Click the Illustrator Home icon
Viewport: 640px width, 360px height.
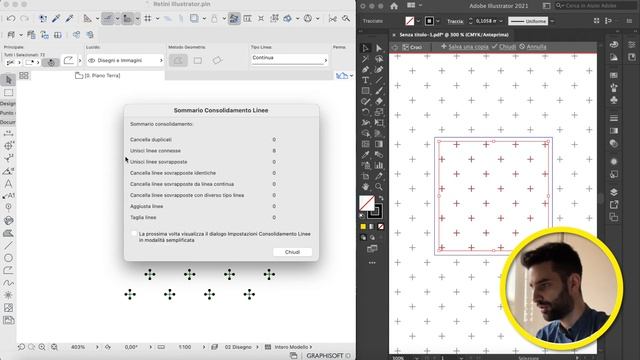click(x=394, y=6)
